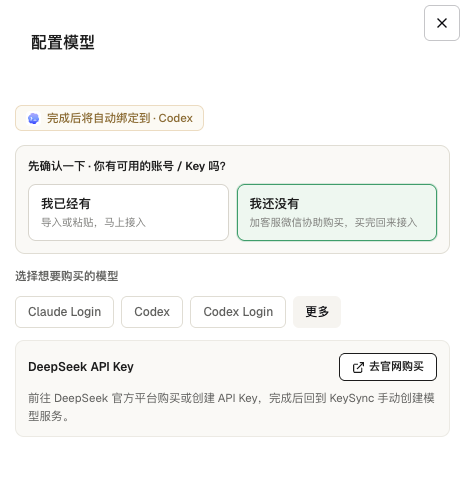Screen dimensions: 467x487
Task: Click the 导入或粘贴，马上接入 subtitle
Action: pyautogui.click(x=93, y=222)
